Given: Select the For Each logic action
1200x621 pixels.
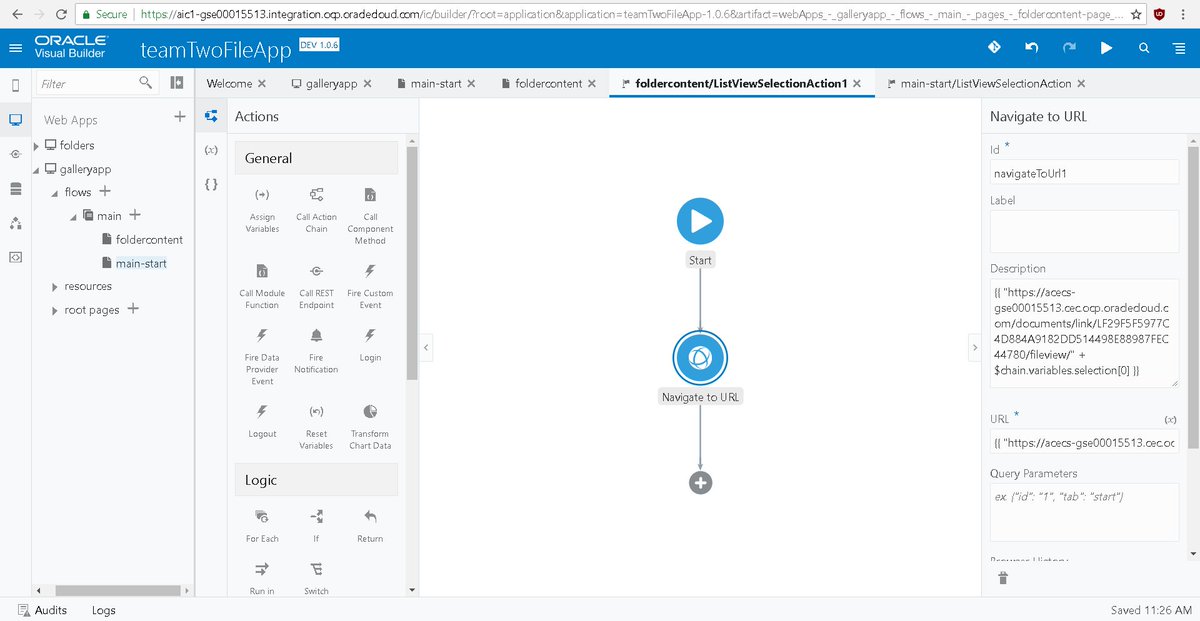Looking at the screenshot, I should 262,525.
